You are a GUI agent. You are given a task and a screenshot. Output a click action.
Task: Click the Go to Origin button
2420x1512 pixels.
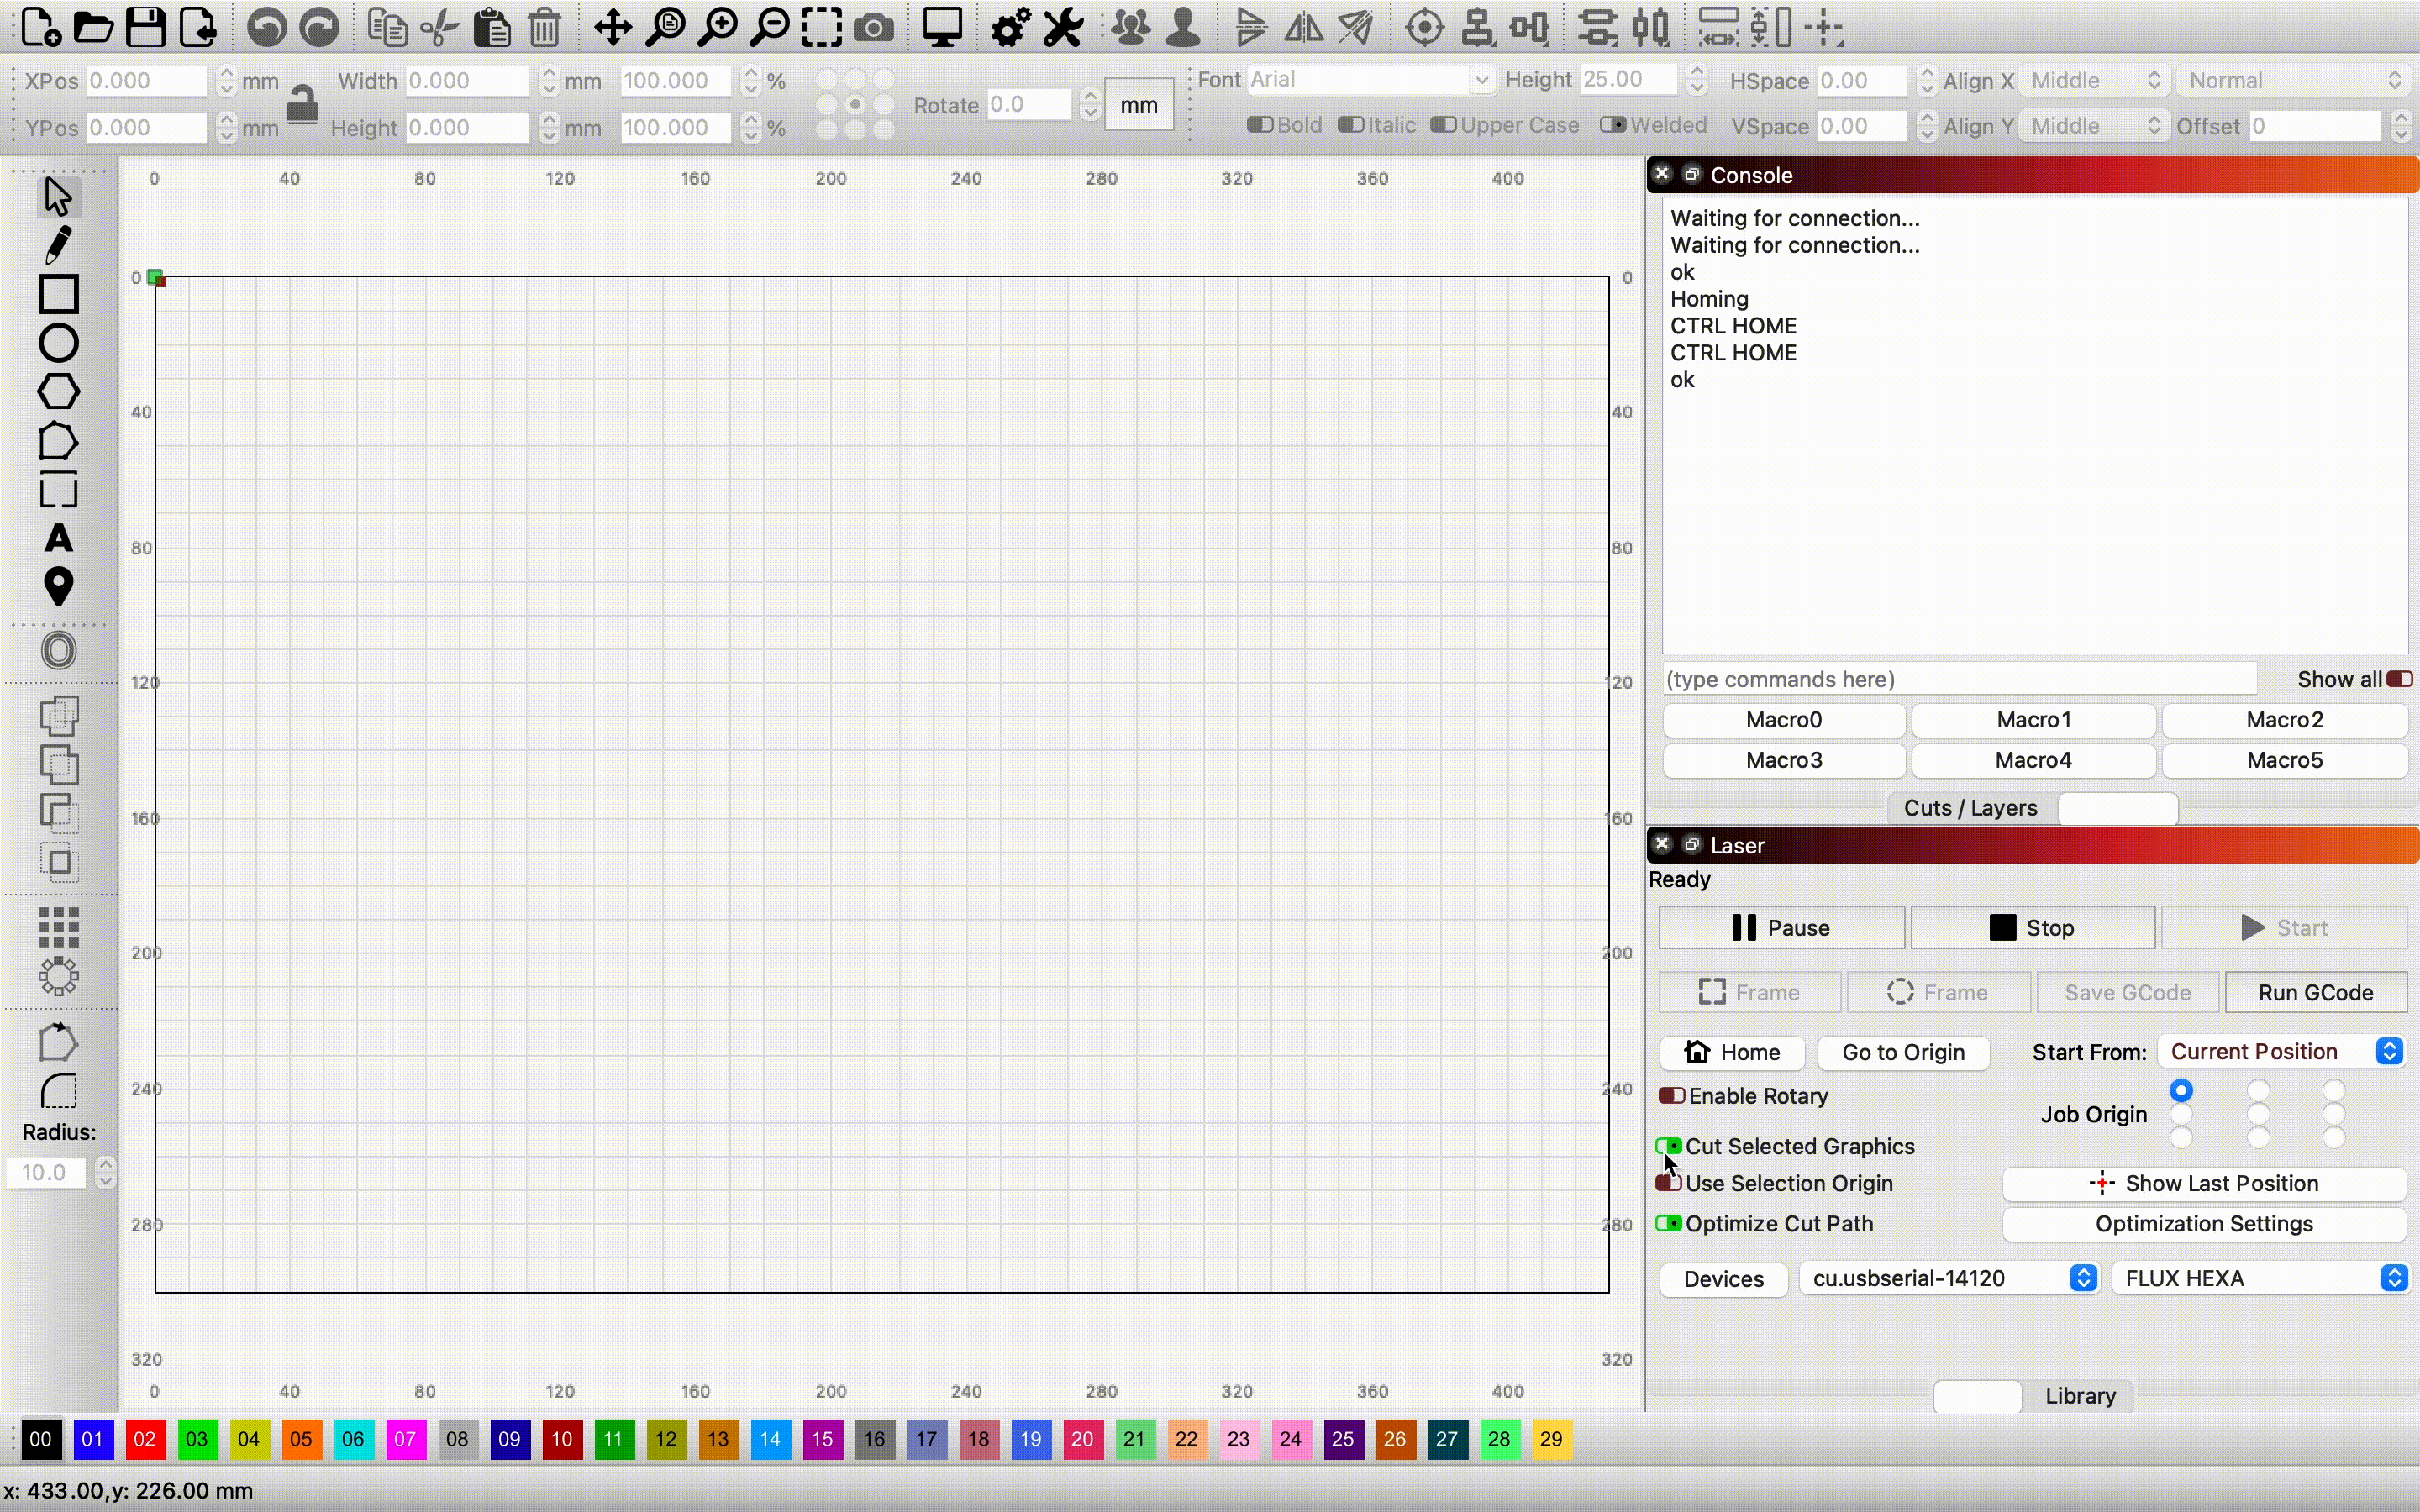pos(1902,1052)
